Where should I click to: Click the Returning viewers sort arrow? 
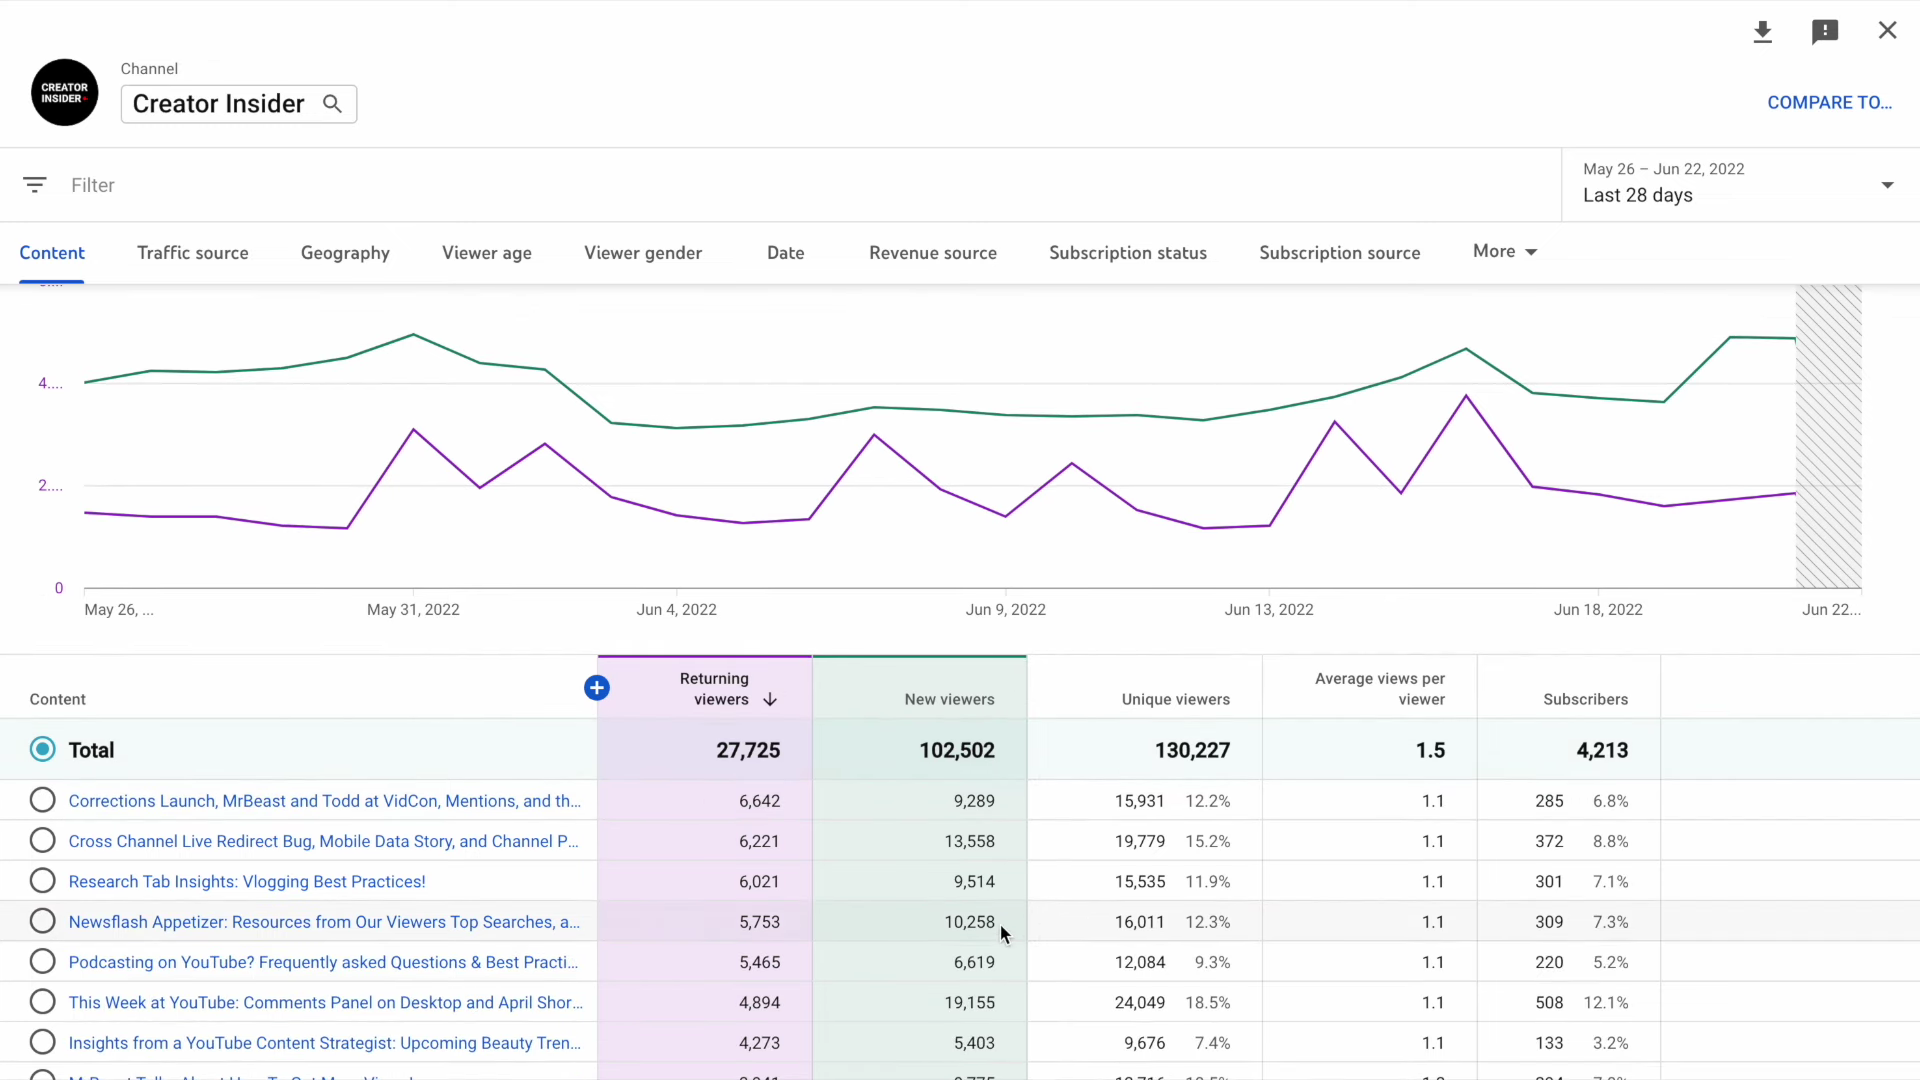pyautogui.click(x=770, y=700)
